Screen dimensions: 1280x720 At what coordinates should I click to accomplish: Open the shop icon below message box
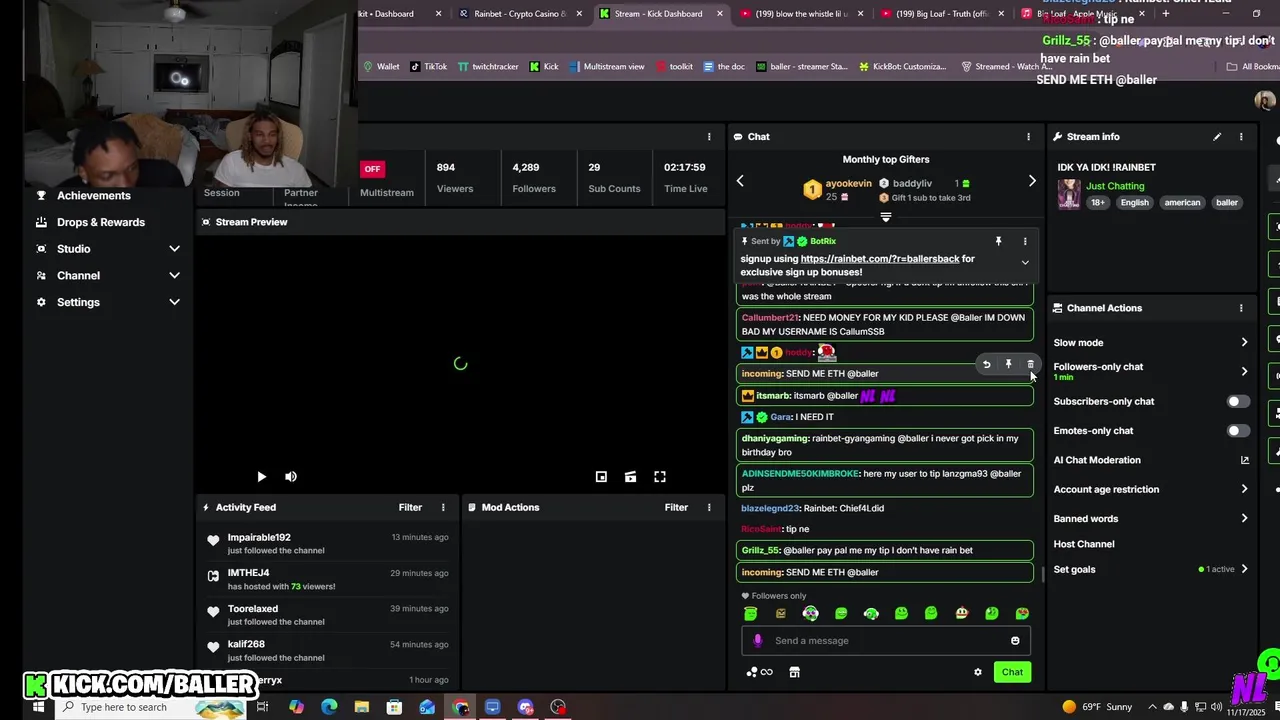click(x=794, y=672)
